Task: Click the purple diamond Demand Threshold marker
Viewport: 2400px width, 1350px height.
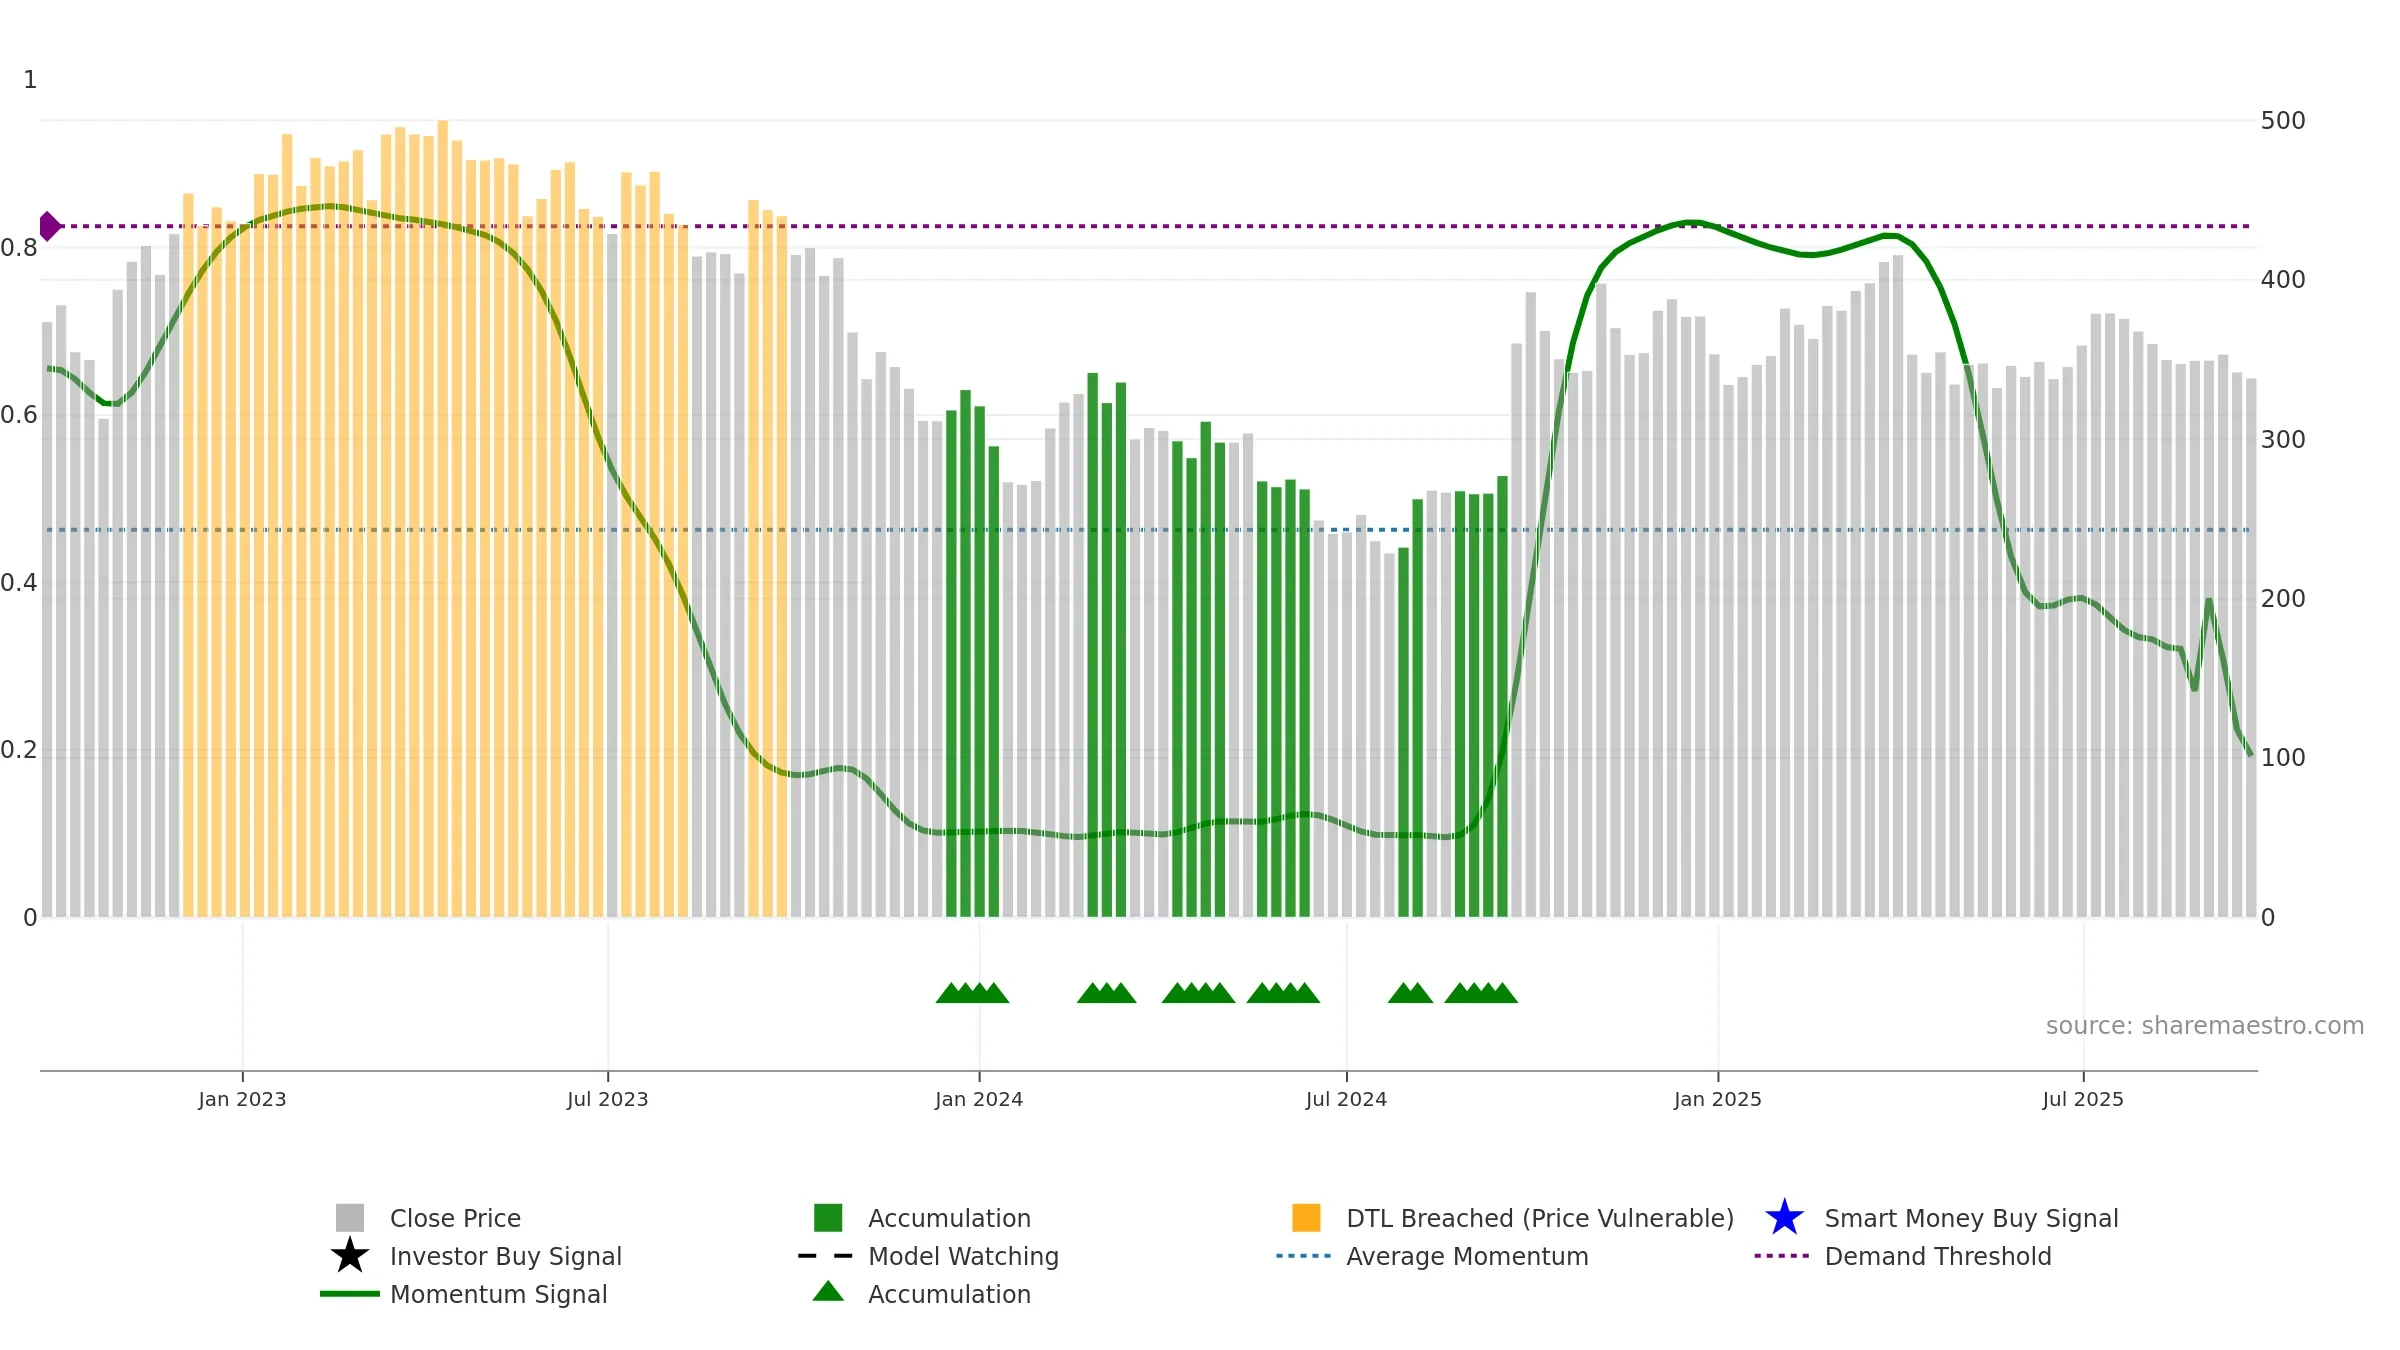Action: [49, 226]
